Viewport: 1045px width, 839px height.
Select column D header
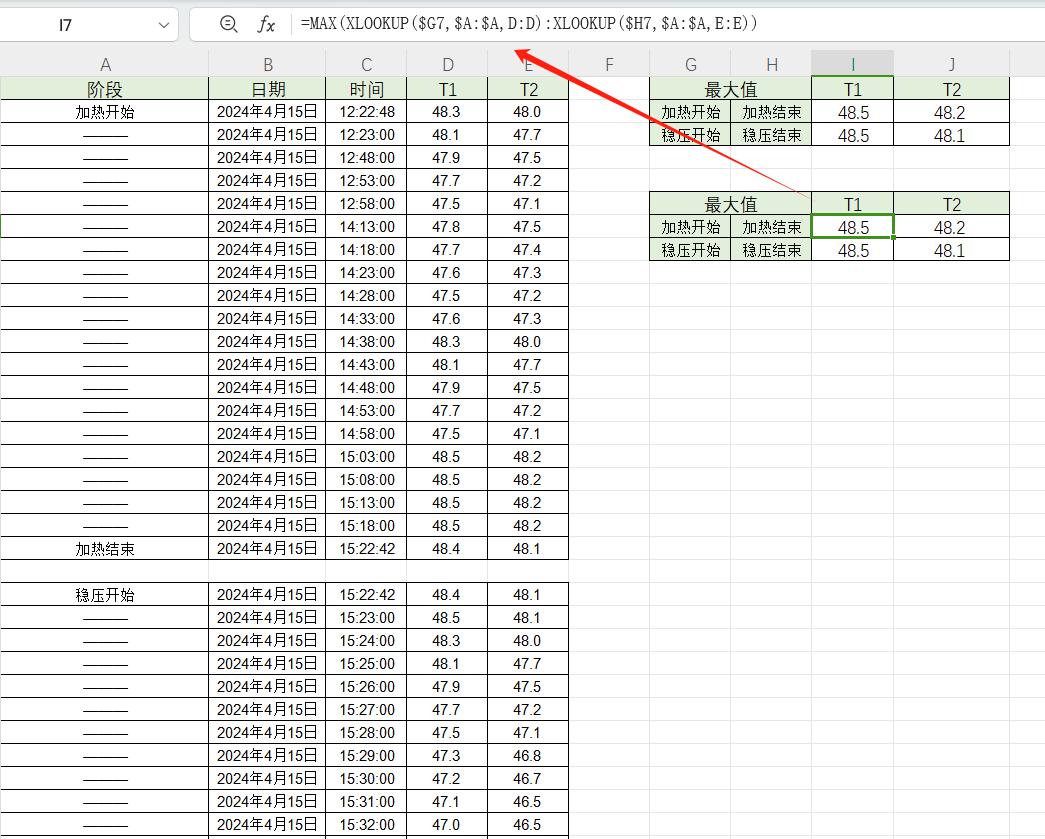pyautogui.click(x=447, y=65)
